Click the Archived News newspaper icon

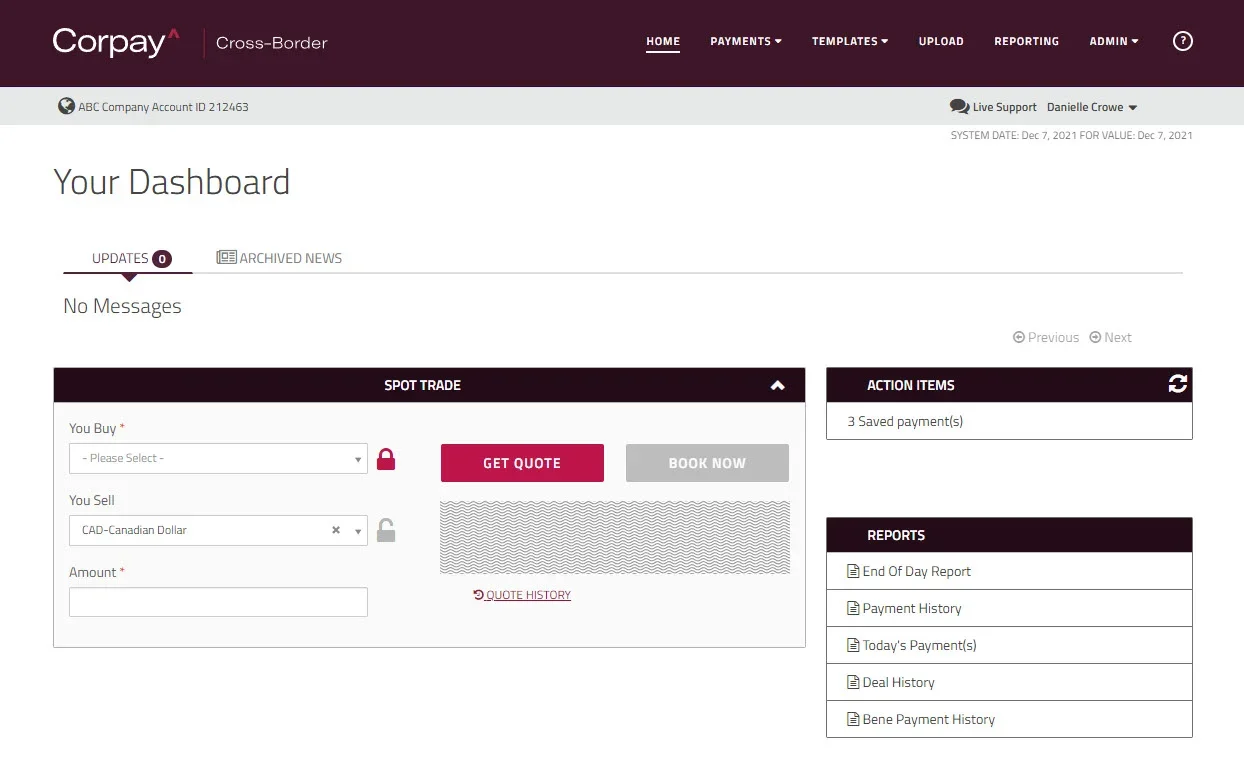click(x=226, y=258)
